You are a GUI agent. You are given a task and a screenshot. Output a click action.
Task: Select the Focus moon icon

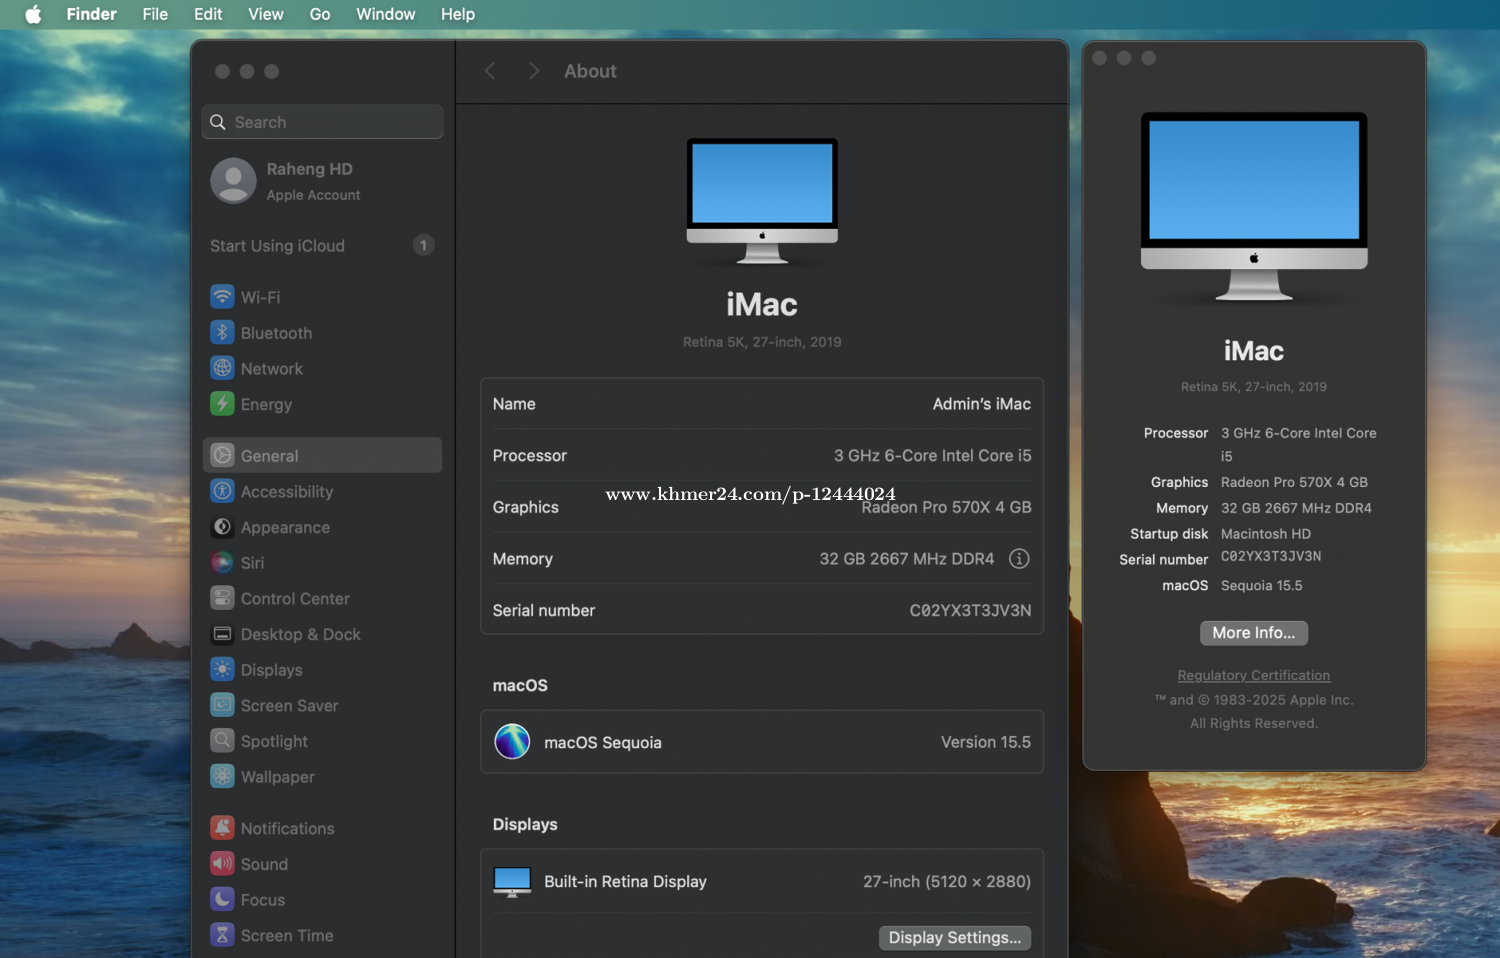tap(222, 899)
